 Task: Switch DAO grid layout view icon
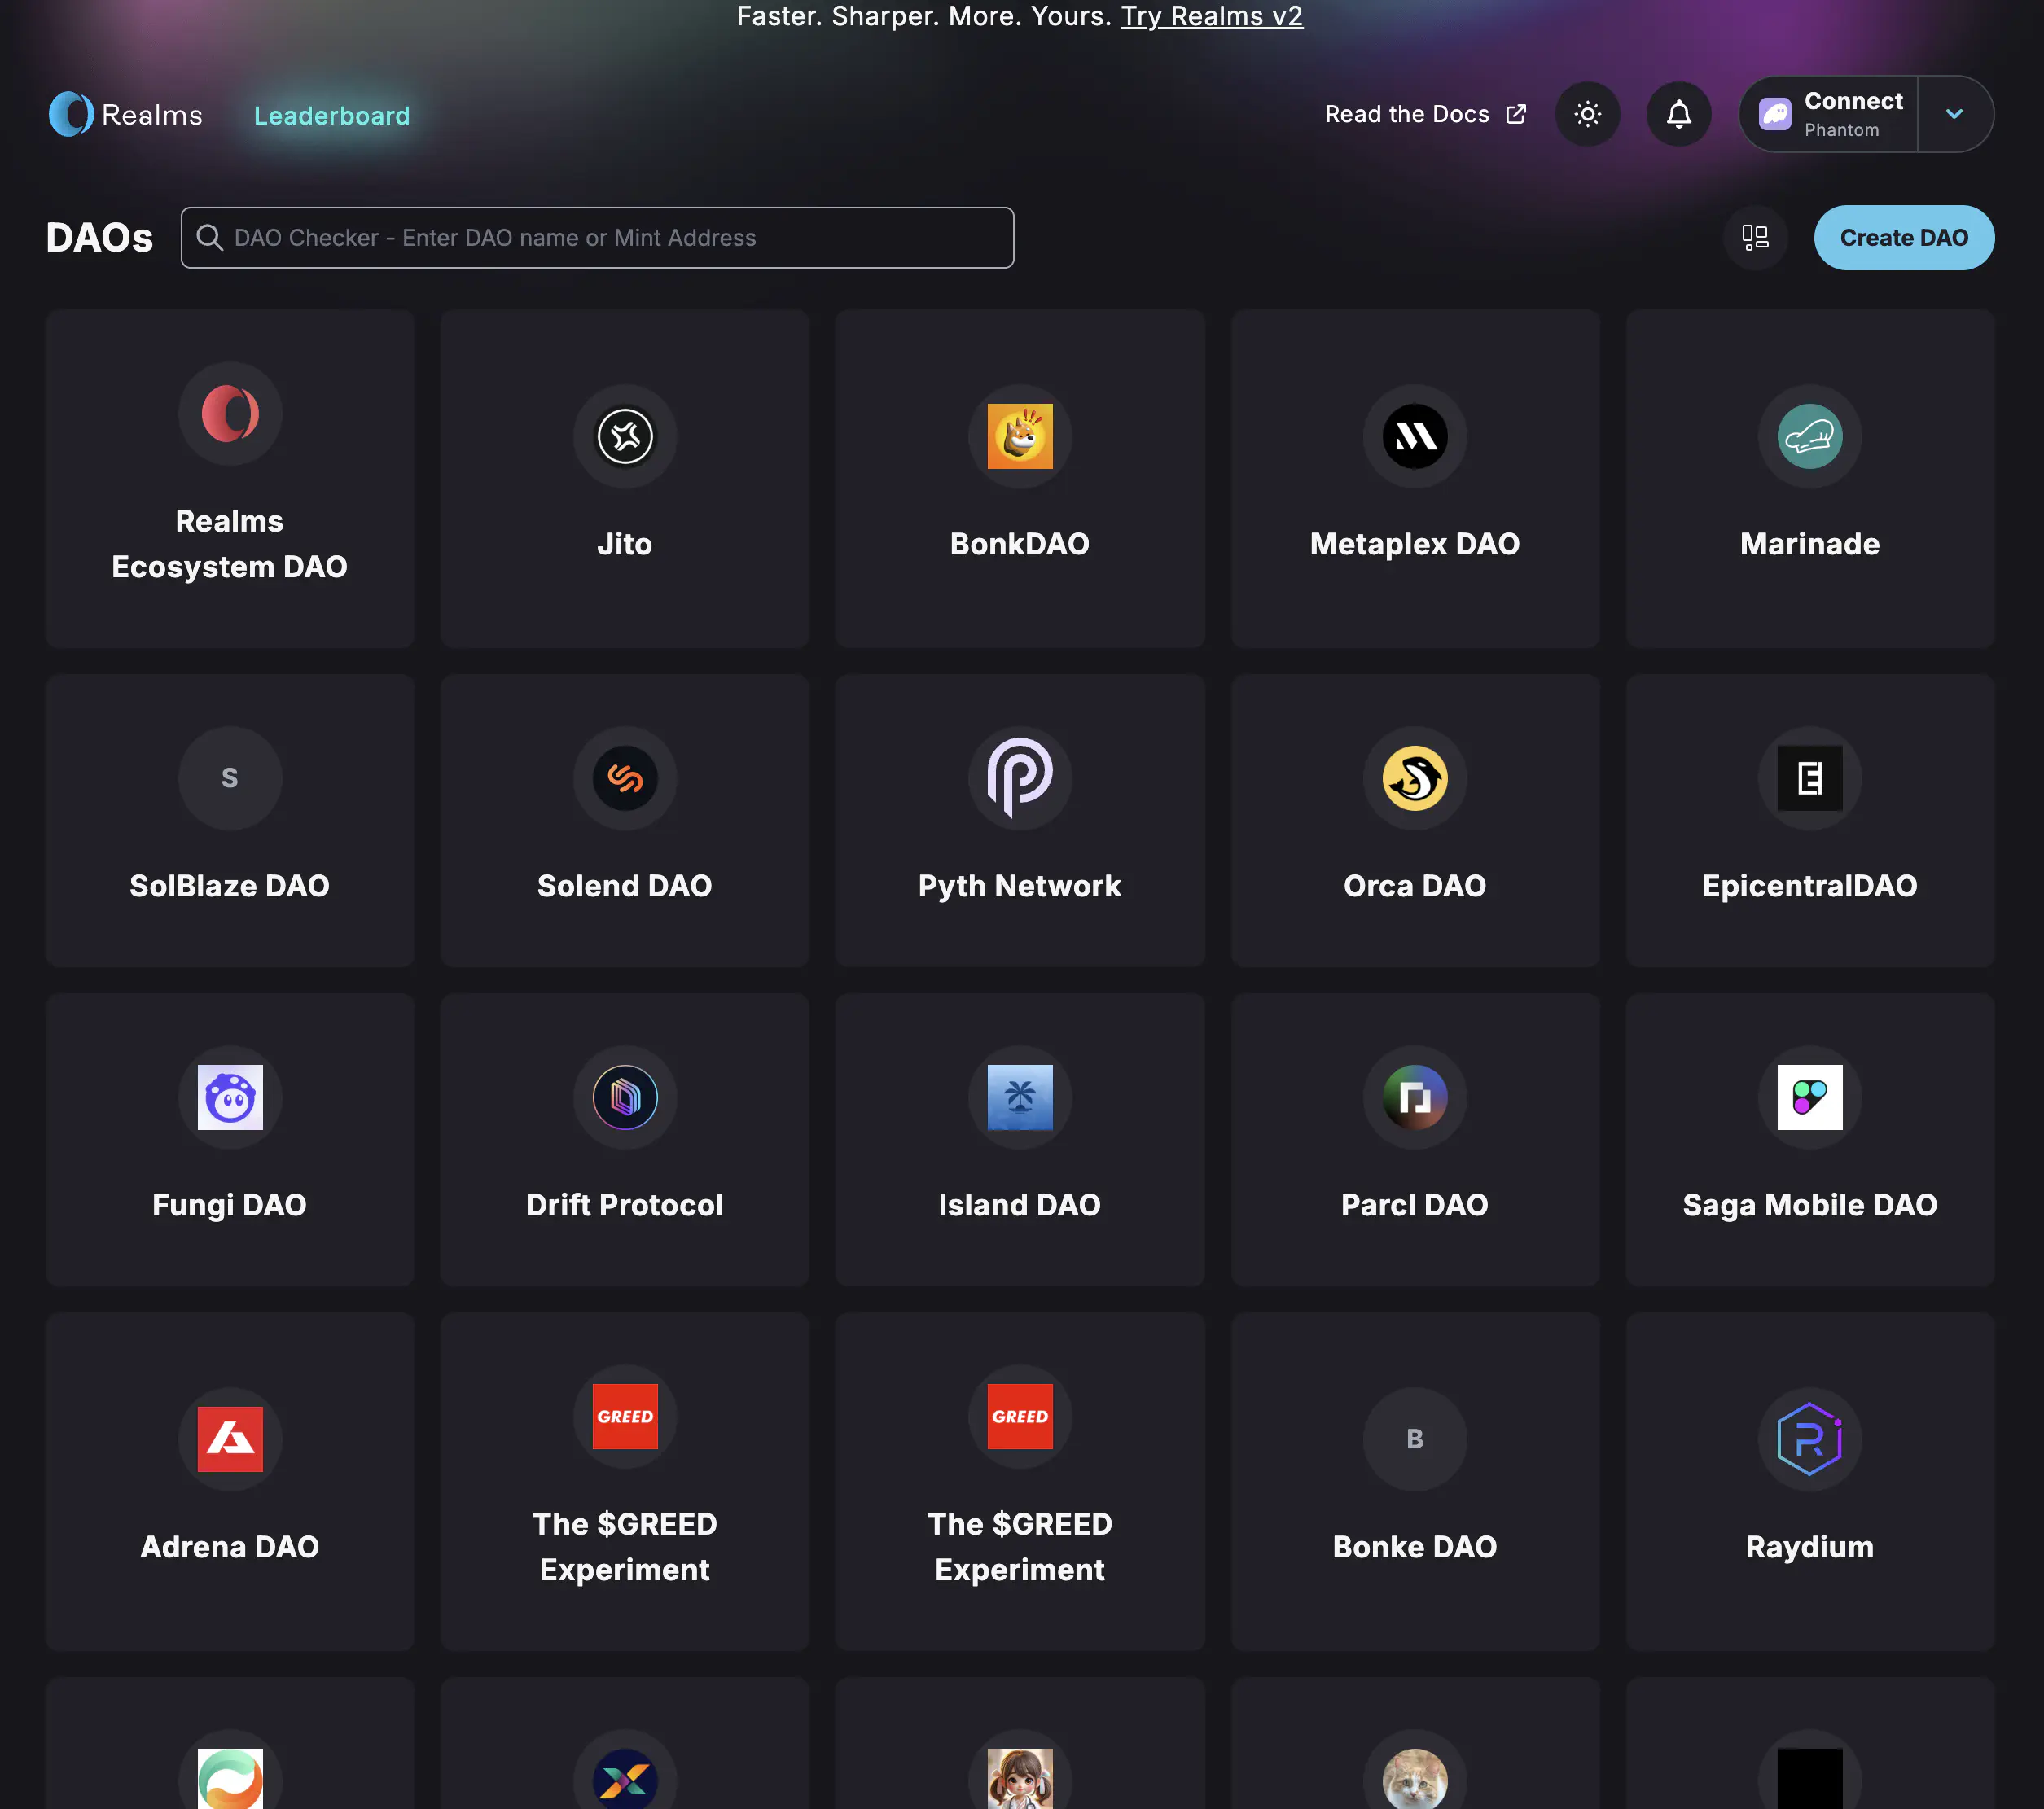pos(1755,238)
